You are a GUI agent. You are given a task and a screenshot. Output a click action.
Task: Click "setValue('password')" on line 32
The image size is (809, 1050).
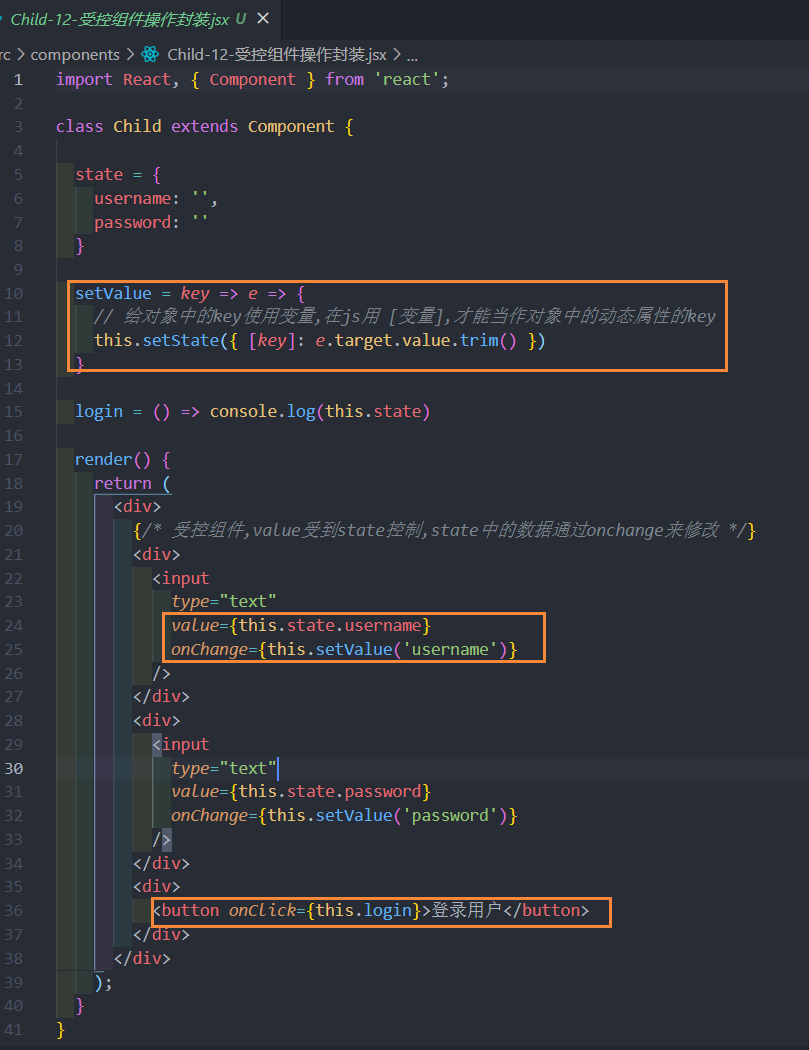(x=411, y=816)
